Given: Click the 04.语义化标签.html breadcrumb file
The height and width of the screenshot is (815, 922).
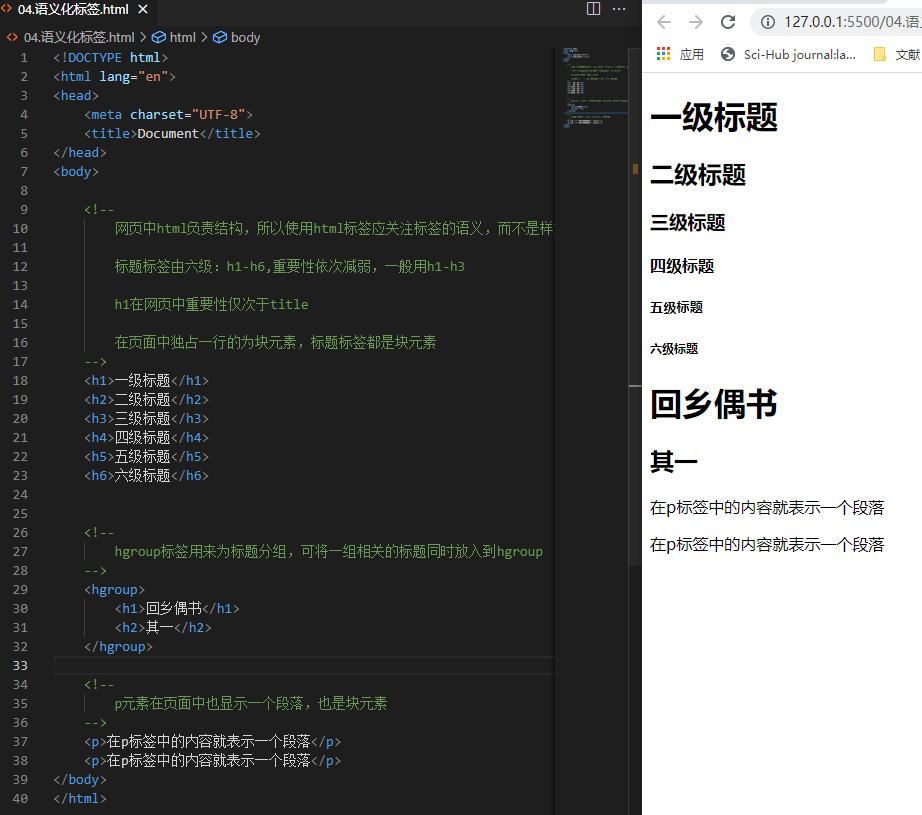Looking at the screenshot, I should coord(71,38).
